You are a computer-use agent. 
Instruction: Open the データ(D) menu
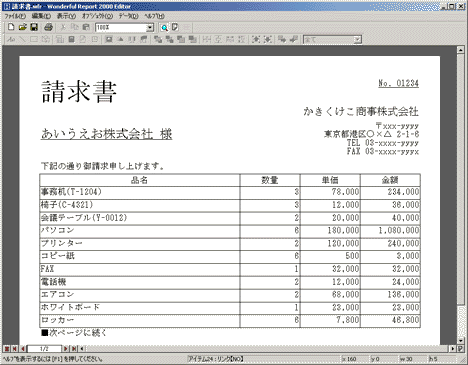128,16
